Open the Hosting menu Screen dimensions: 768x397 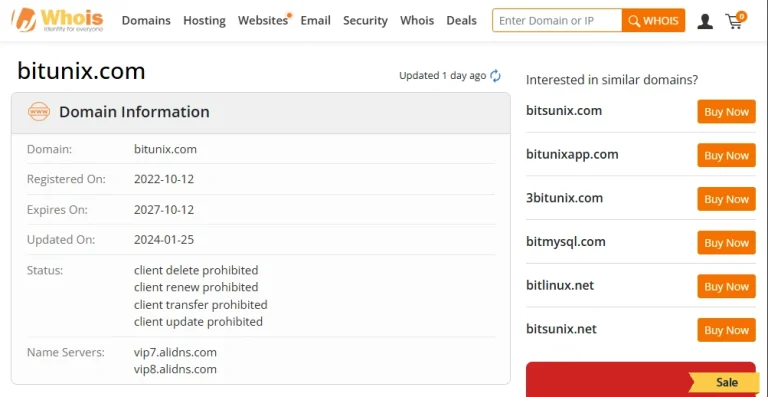204,21
